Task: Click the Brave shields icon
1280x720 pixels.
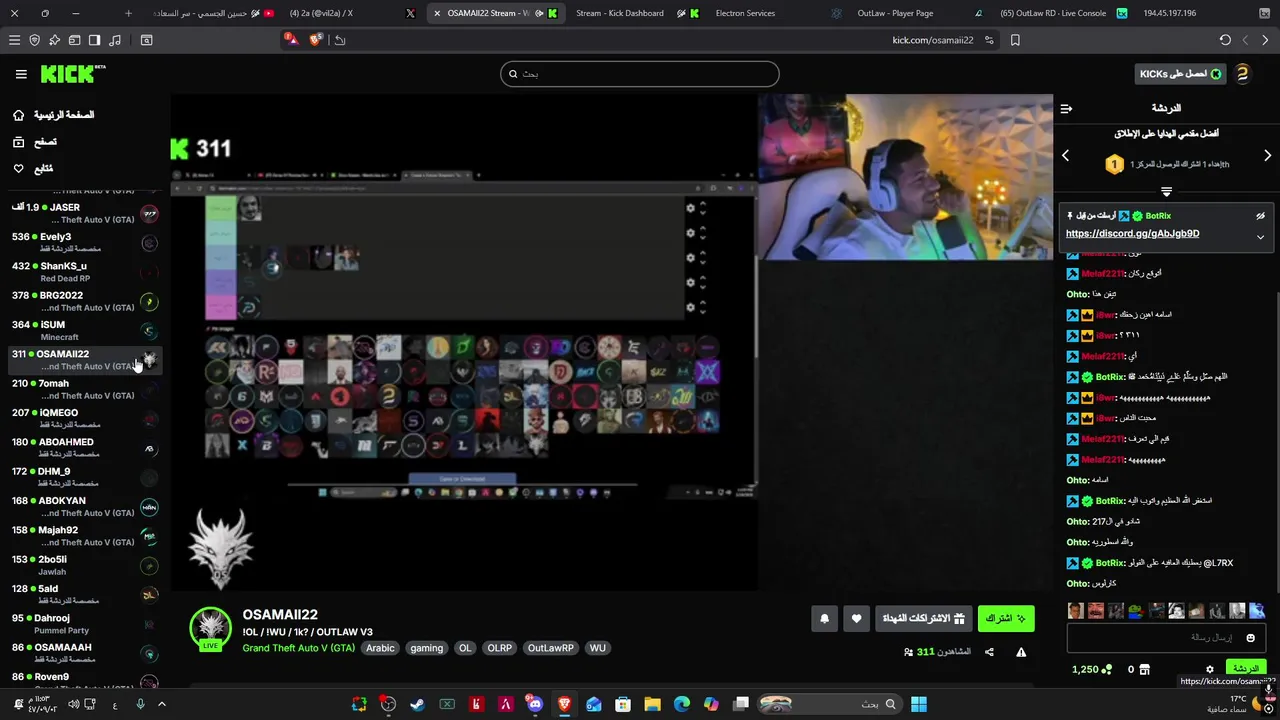Action: click(317, 40)
